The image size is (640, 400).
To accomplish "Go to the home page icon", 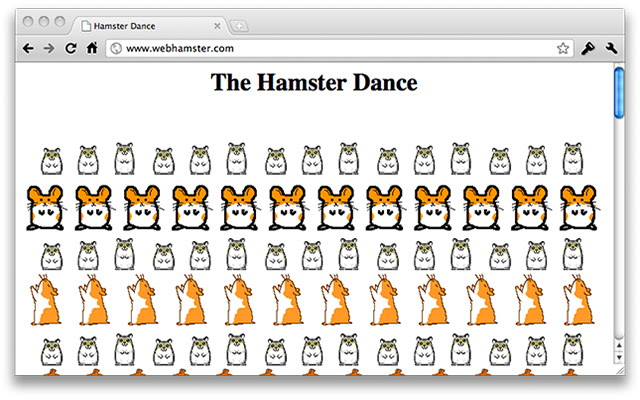I will (92, 48).
